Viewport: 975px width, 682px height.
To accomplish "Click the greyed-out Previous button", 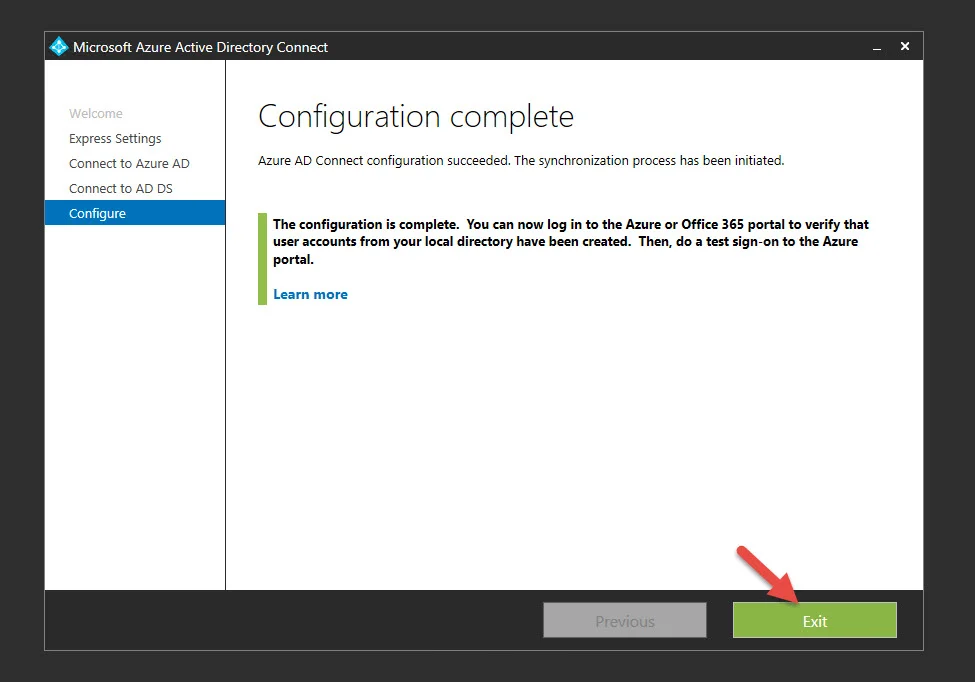I will (625, 620).
